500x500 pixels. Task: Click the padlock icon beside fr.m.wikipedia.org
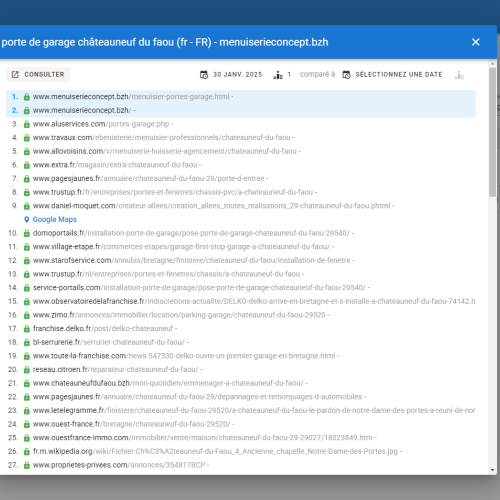point(27,452)
